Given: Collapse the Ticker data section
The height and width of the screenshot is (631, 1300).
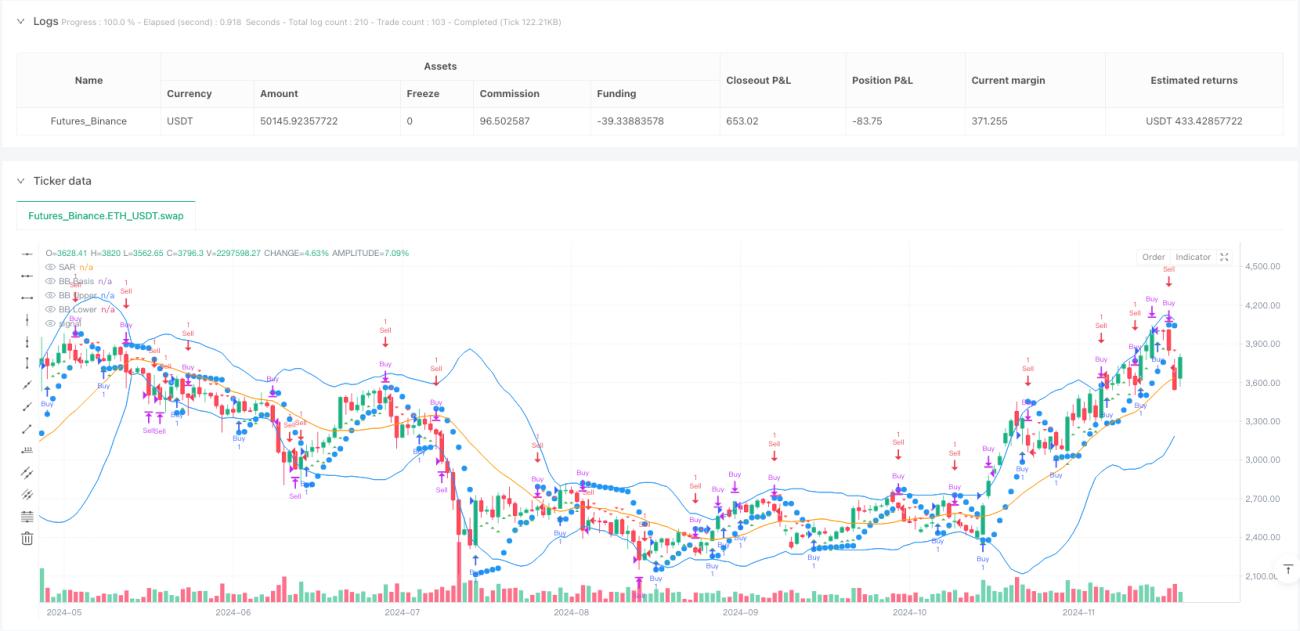Looking at the screenshot, I should pos(21,181).
